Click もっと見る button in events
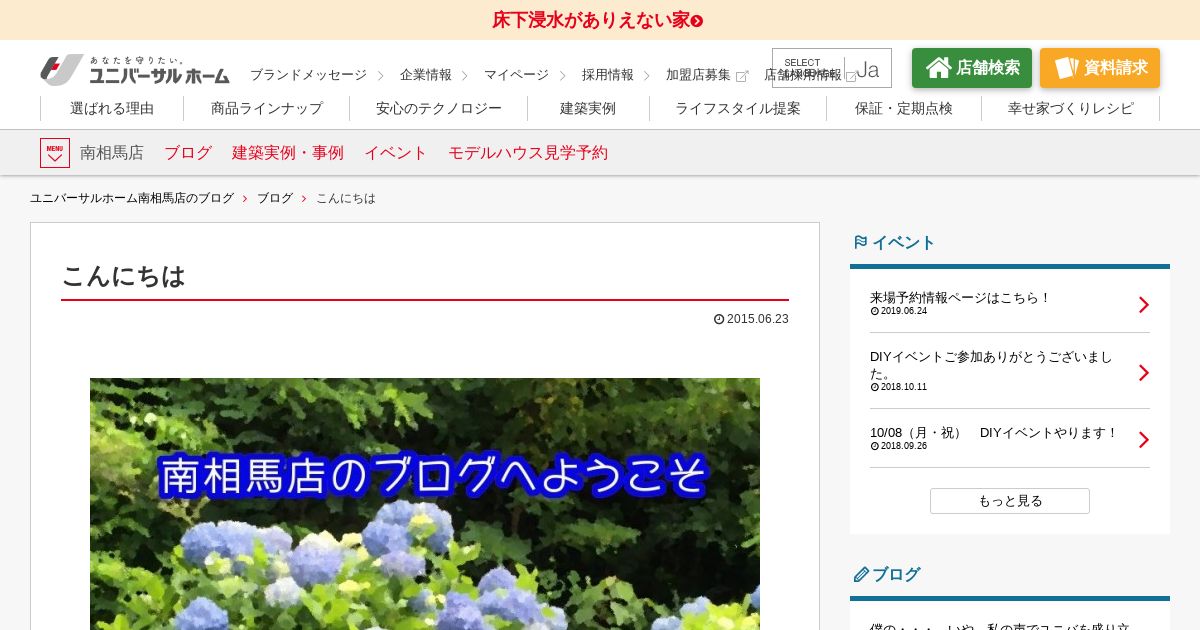 1010,501
